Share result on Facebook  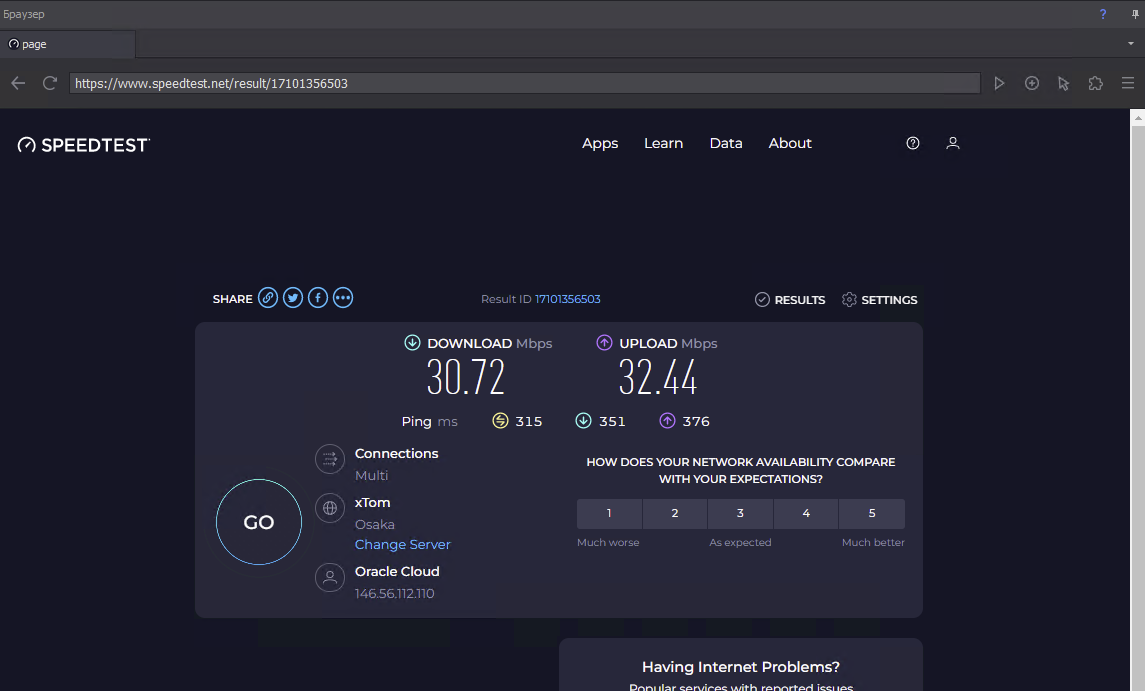click(x=318, y=298)
